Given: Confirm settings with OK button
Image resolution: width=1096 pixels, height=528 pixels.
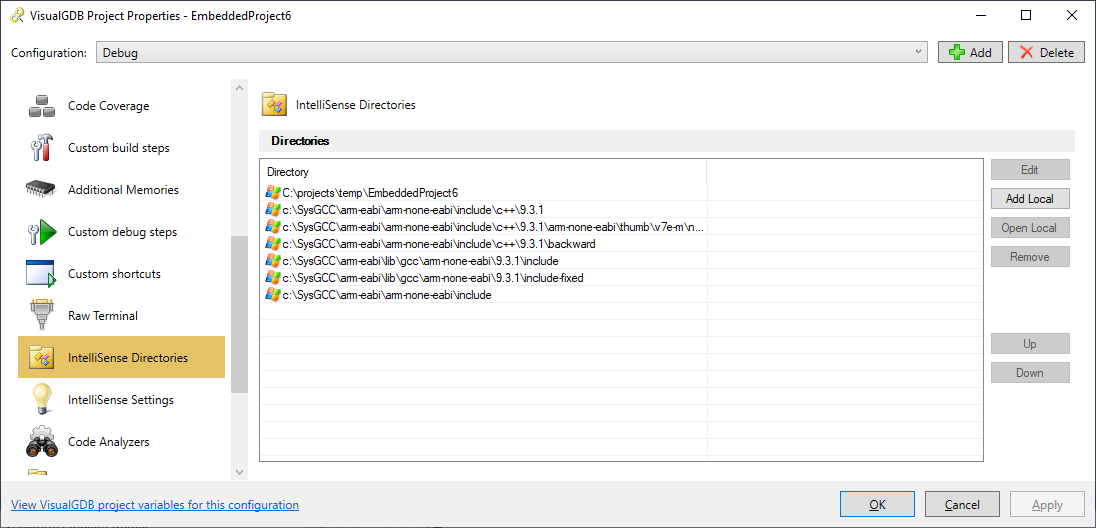Looking at the screenshot, I should 877,505.
